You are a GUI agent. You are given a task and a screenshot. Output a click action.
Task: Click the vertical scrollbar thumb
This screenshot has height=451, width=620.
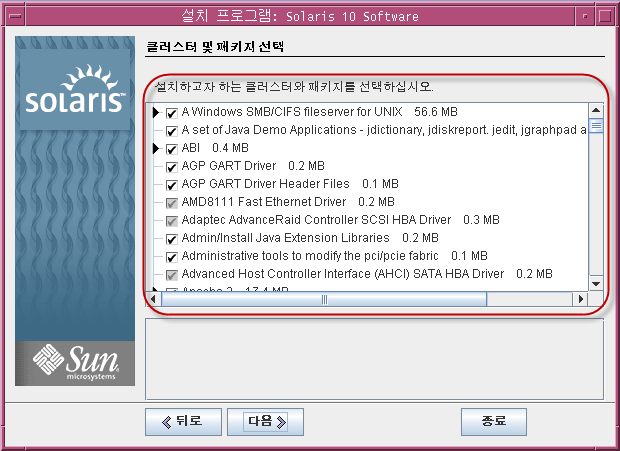pyautogui.click(x=596, y=126)
